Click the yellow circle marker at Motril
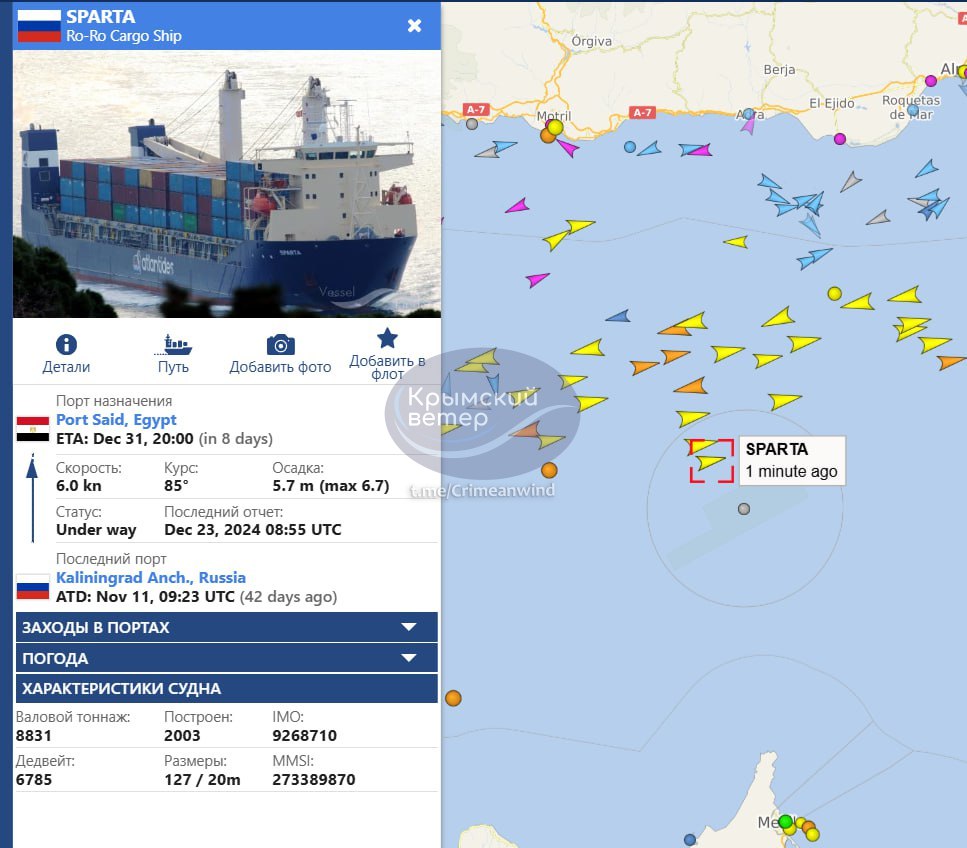This screenshot has height=848, width=967. [556, 127]
